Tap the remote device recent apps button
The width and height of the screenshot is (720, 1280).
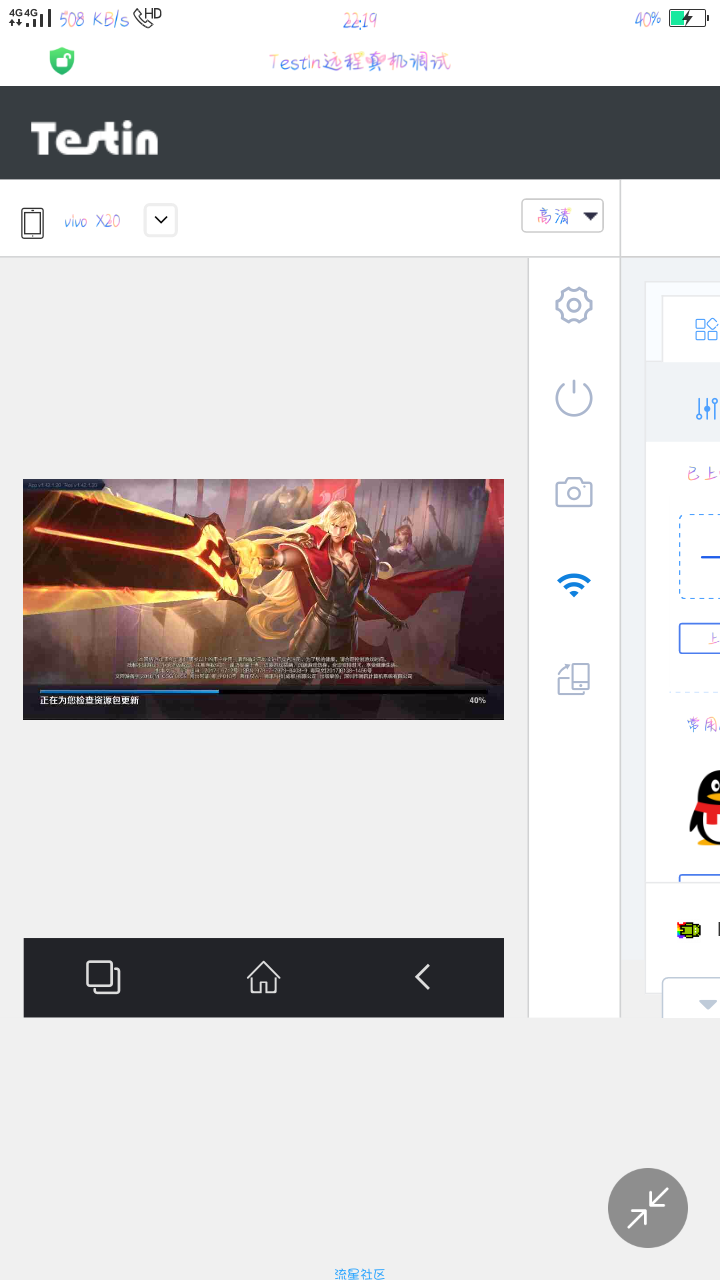103,977
